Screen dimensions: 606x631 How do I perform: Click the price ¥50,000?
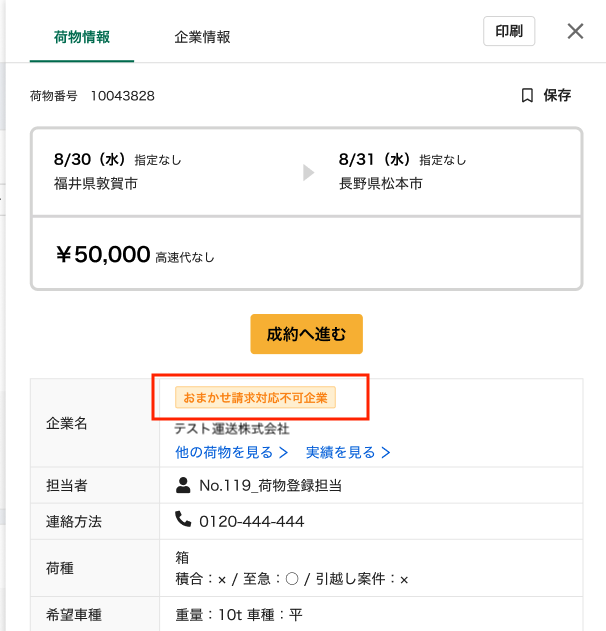(x=103, y=254)
